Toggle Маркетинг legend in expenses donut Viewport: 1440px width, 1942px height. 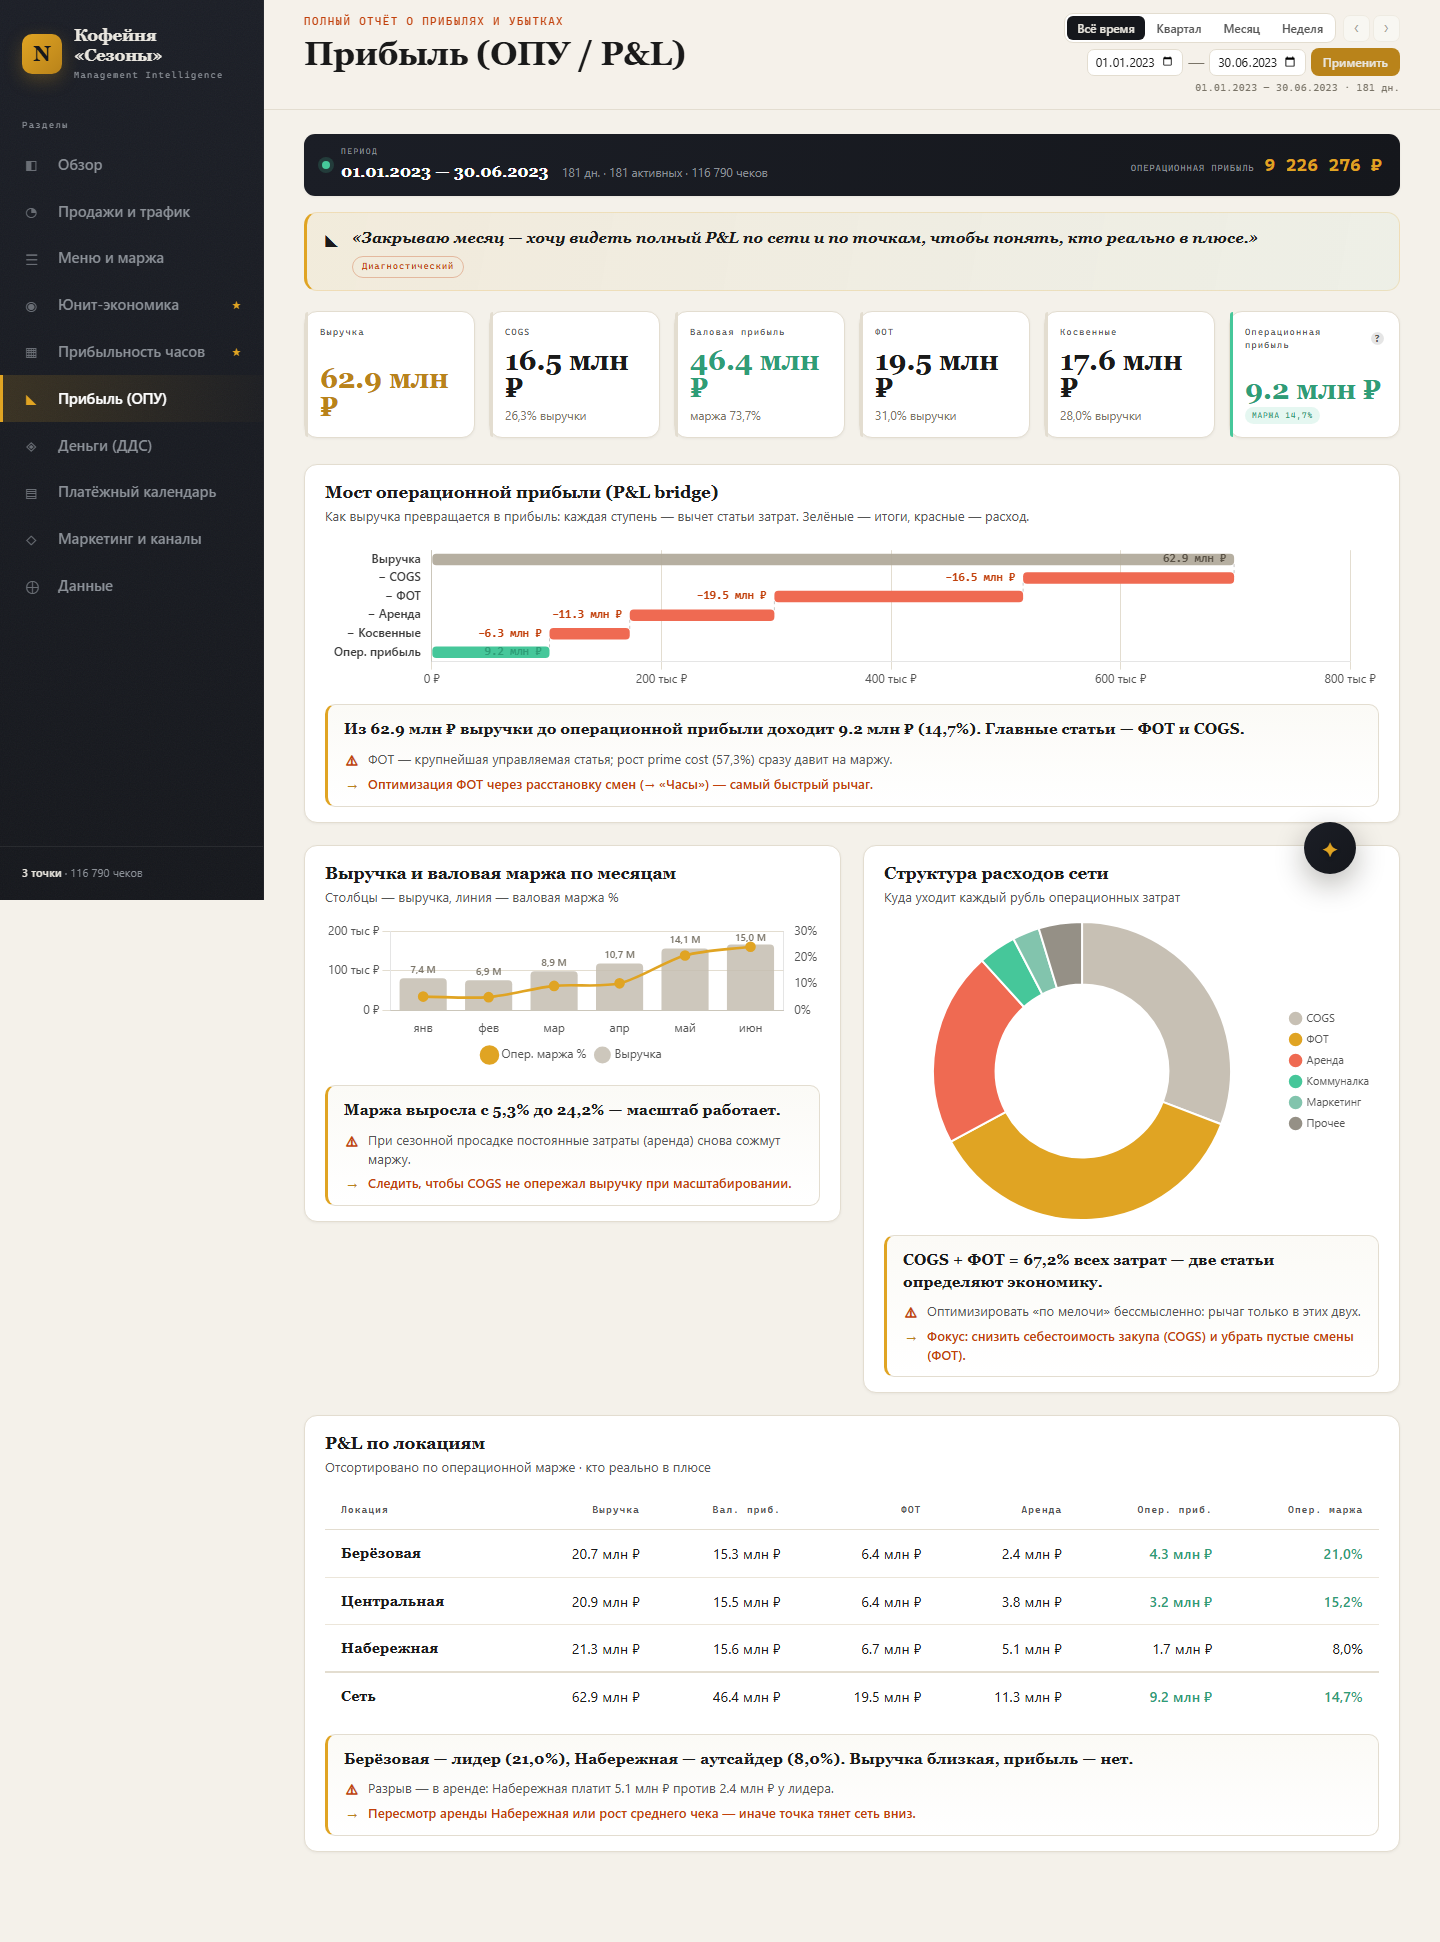click(1325, 1102)
